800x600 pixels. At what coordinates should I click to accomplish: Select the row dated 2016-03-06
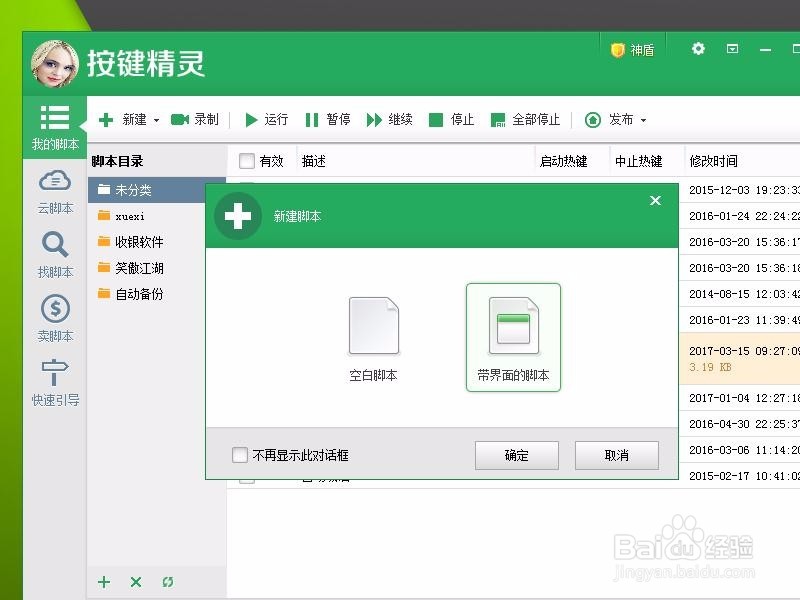coord(739,450)
